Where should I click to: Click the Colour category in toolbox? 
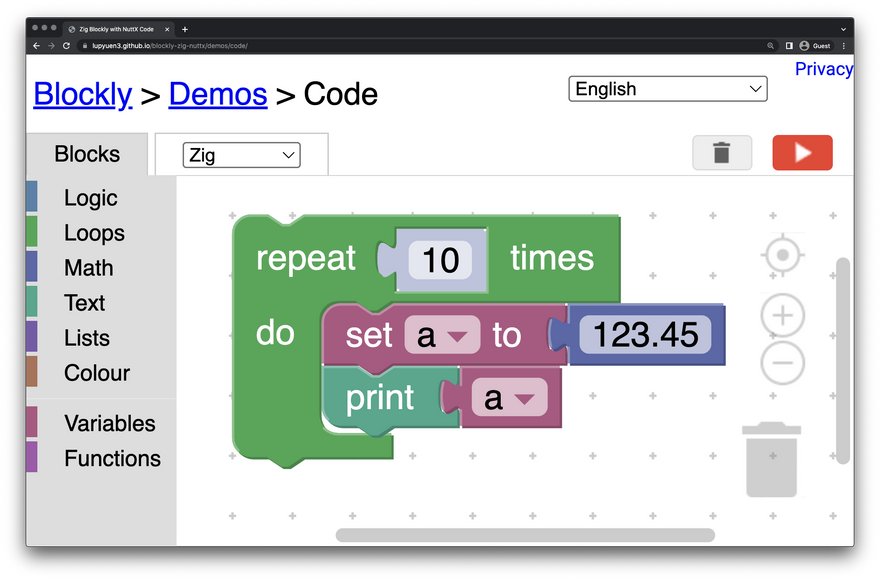[96, 373]
